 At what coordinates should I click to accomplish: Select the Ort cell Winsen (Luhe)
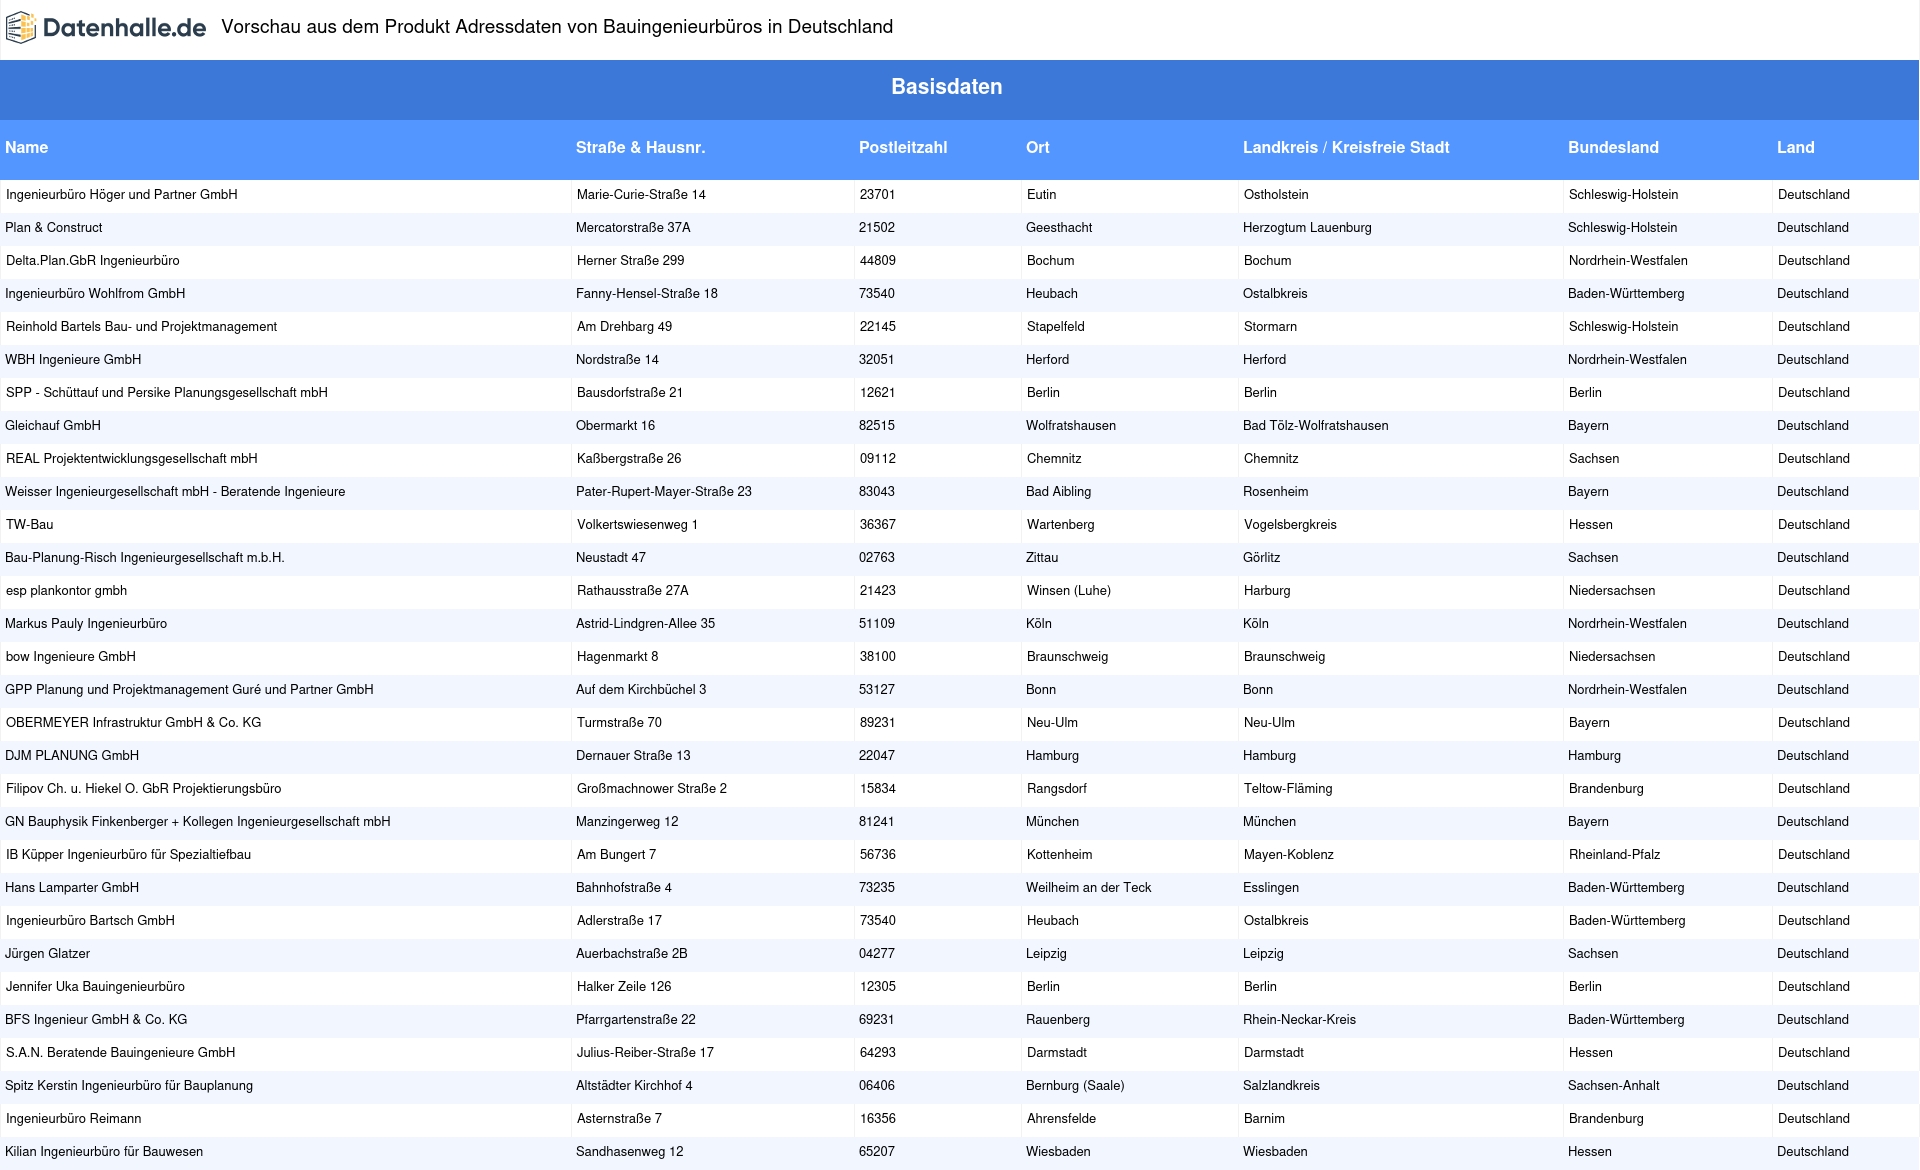click(x=1069, y=591)
